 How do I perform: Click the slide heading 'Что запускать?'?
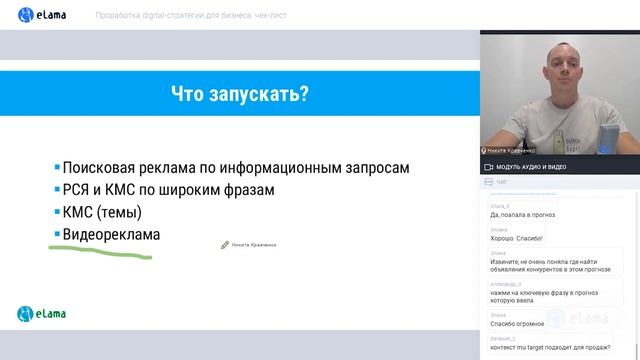pos(240,94)
